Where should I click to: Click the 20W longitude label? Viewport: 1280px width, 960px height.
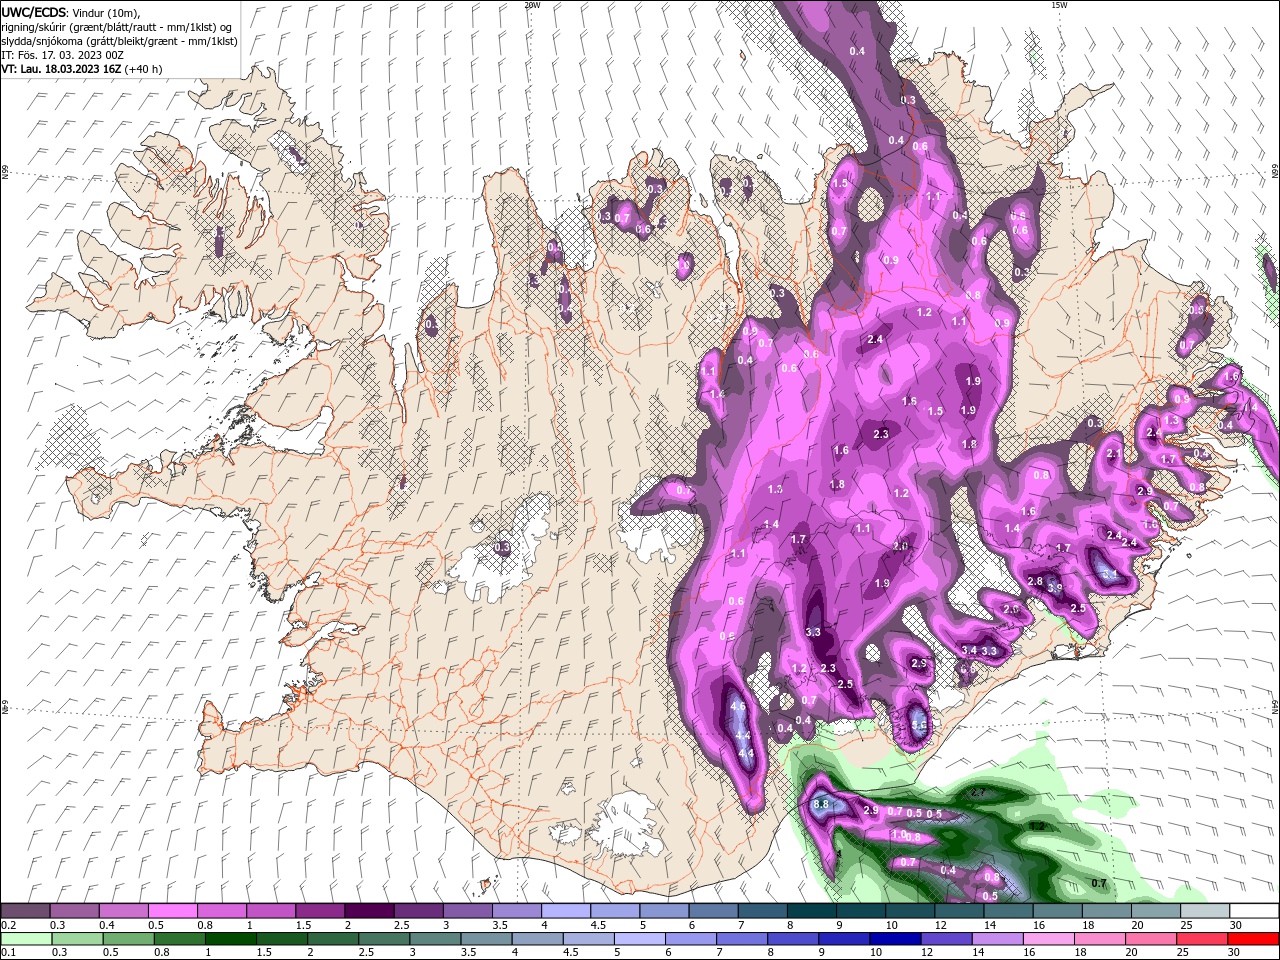tap(532, 5)
